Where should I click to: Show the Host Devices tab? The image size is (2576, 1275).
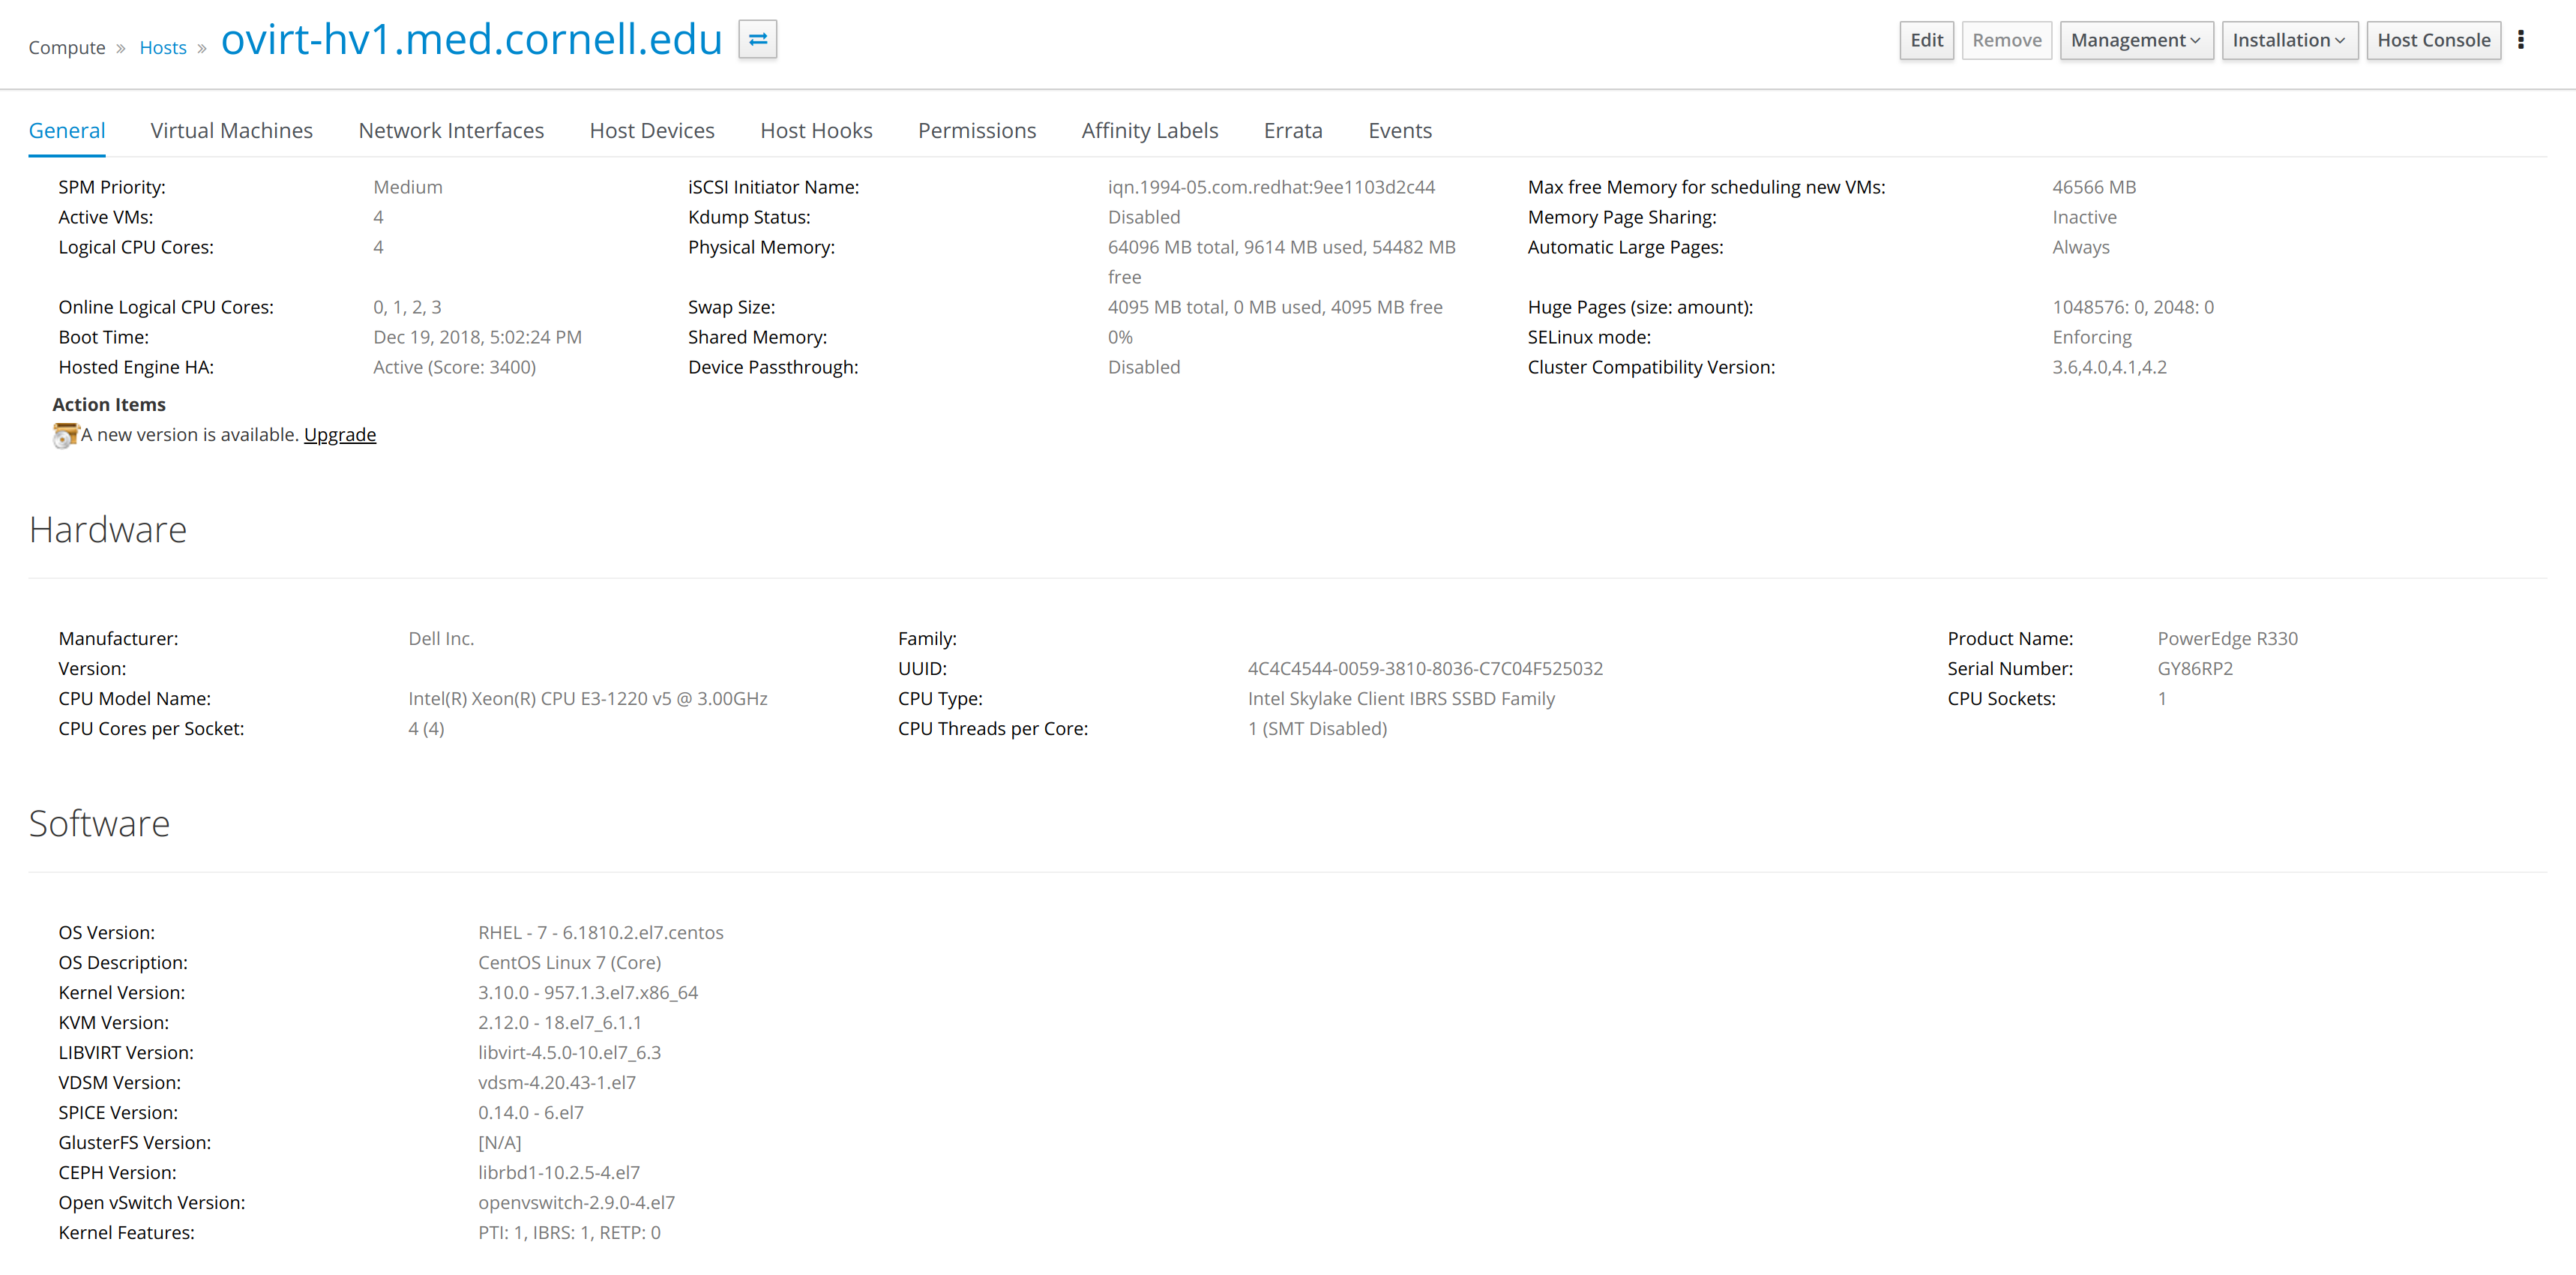coord(652,131)
